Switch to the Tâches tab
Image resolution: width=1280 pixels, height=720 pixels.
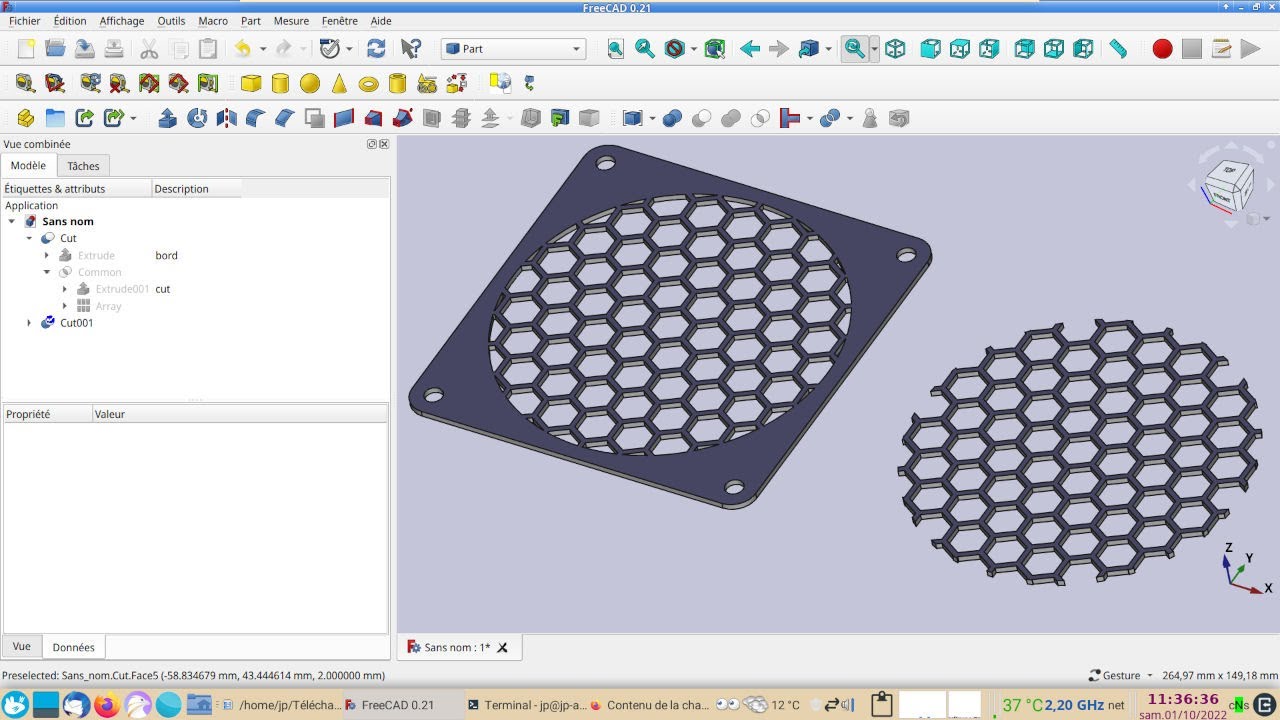tap(83, 166)
